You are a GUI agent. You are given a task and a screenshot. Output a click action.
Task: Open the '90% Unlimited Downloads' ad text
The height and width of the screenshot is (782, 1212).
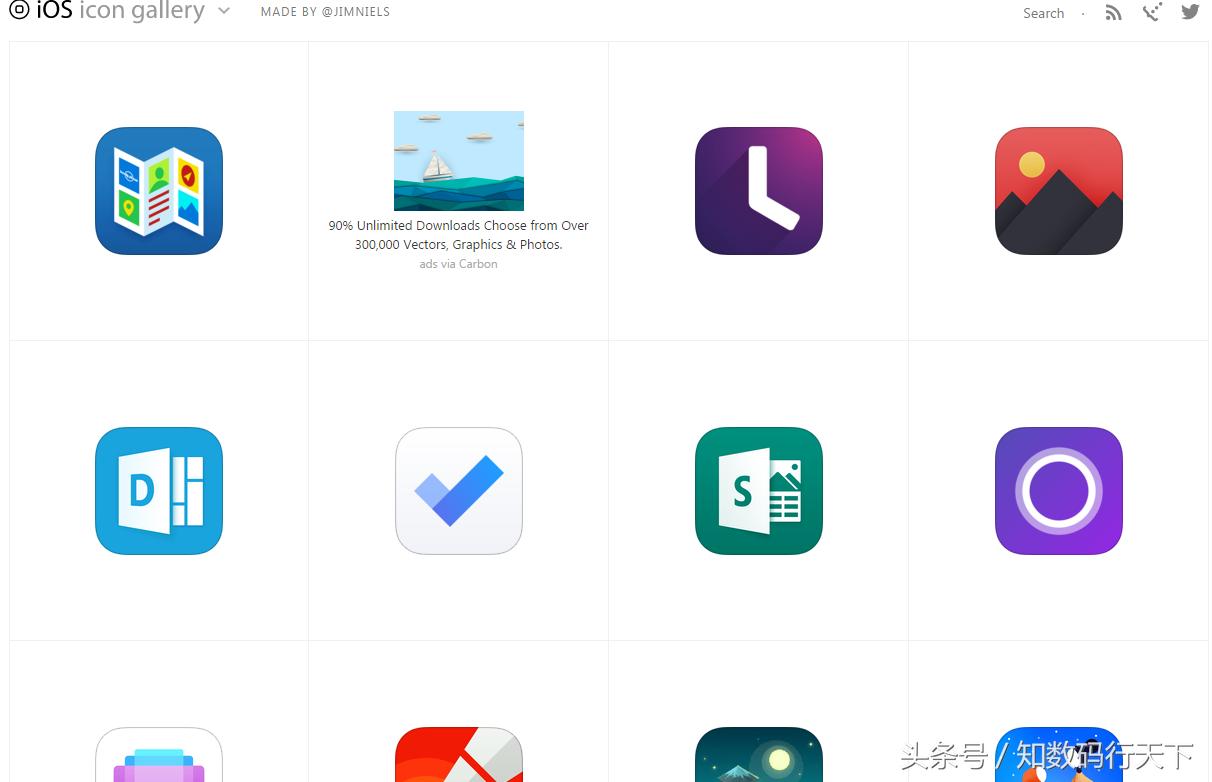pyautogui.click(x=459, y=235)
